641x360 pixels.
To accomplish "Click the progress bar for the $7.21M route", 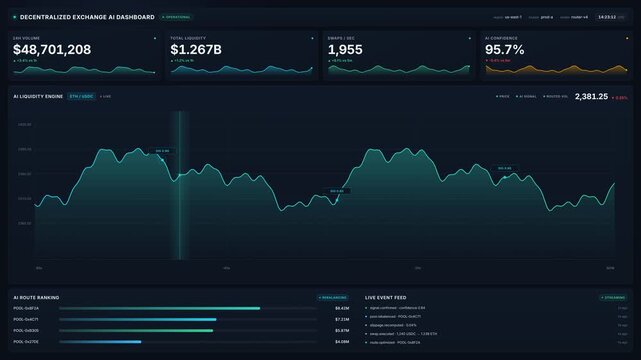I will pyautogui.click(x=188, y=320).
